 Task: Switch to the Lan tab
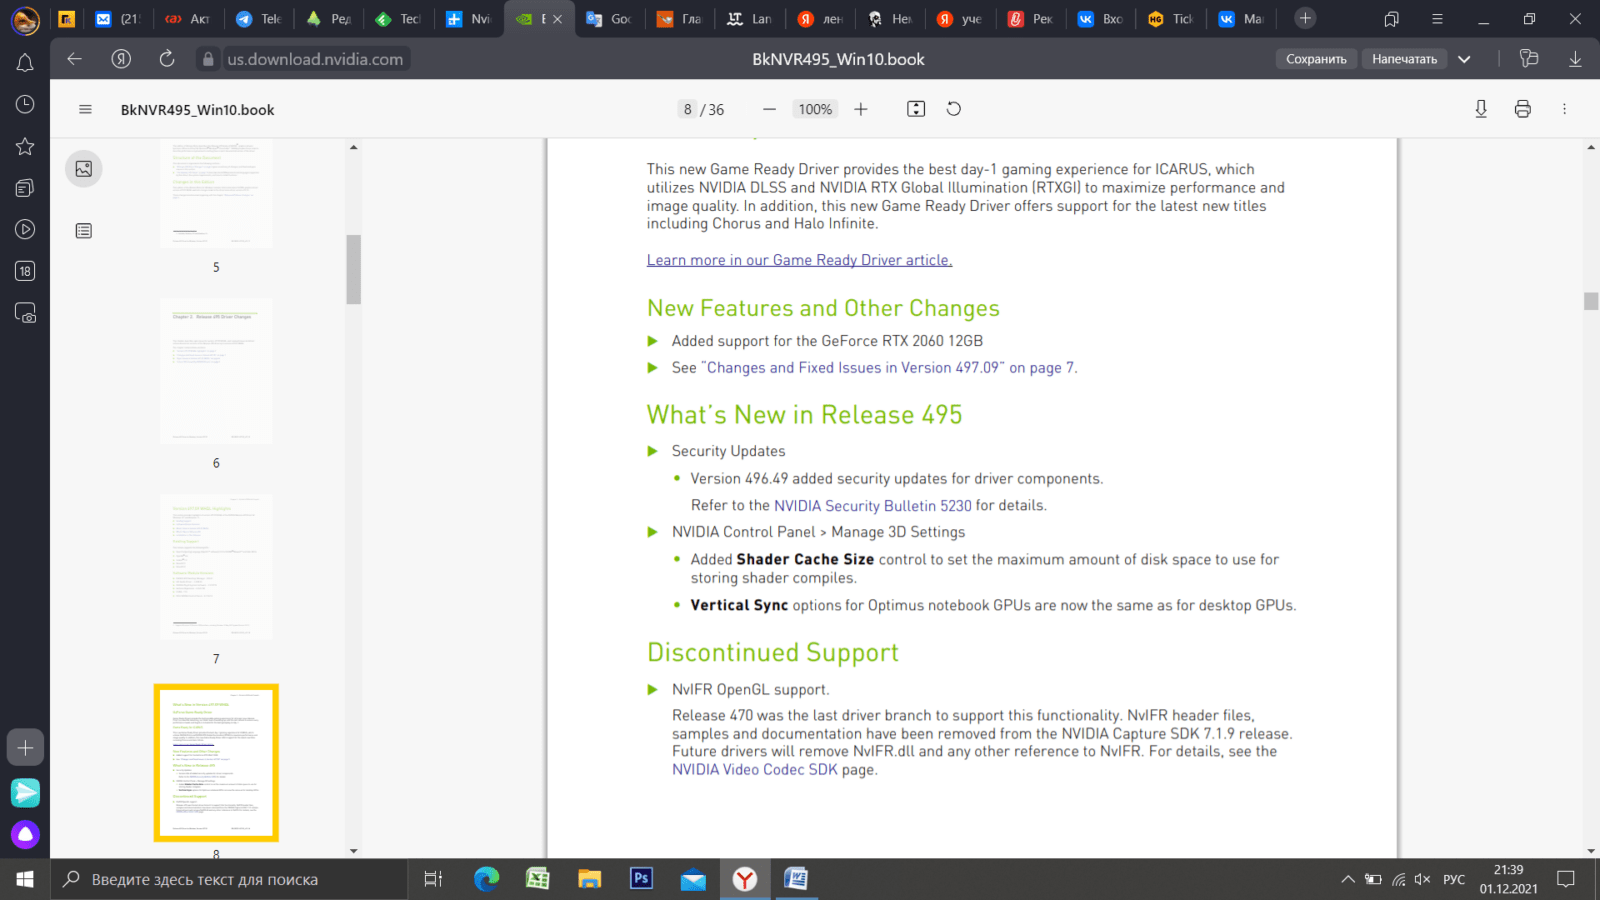tap(749, 19)
